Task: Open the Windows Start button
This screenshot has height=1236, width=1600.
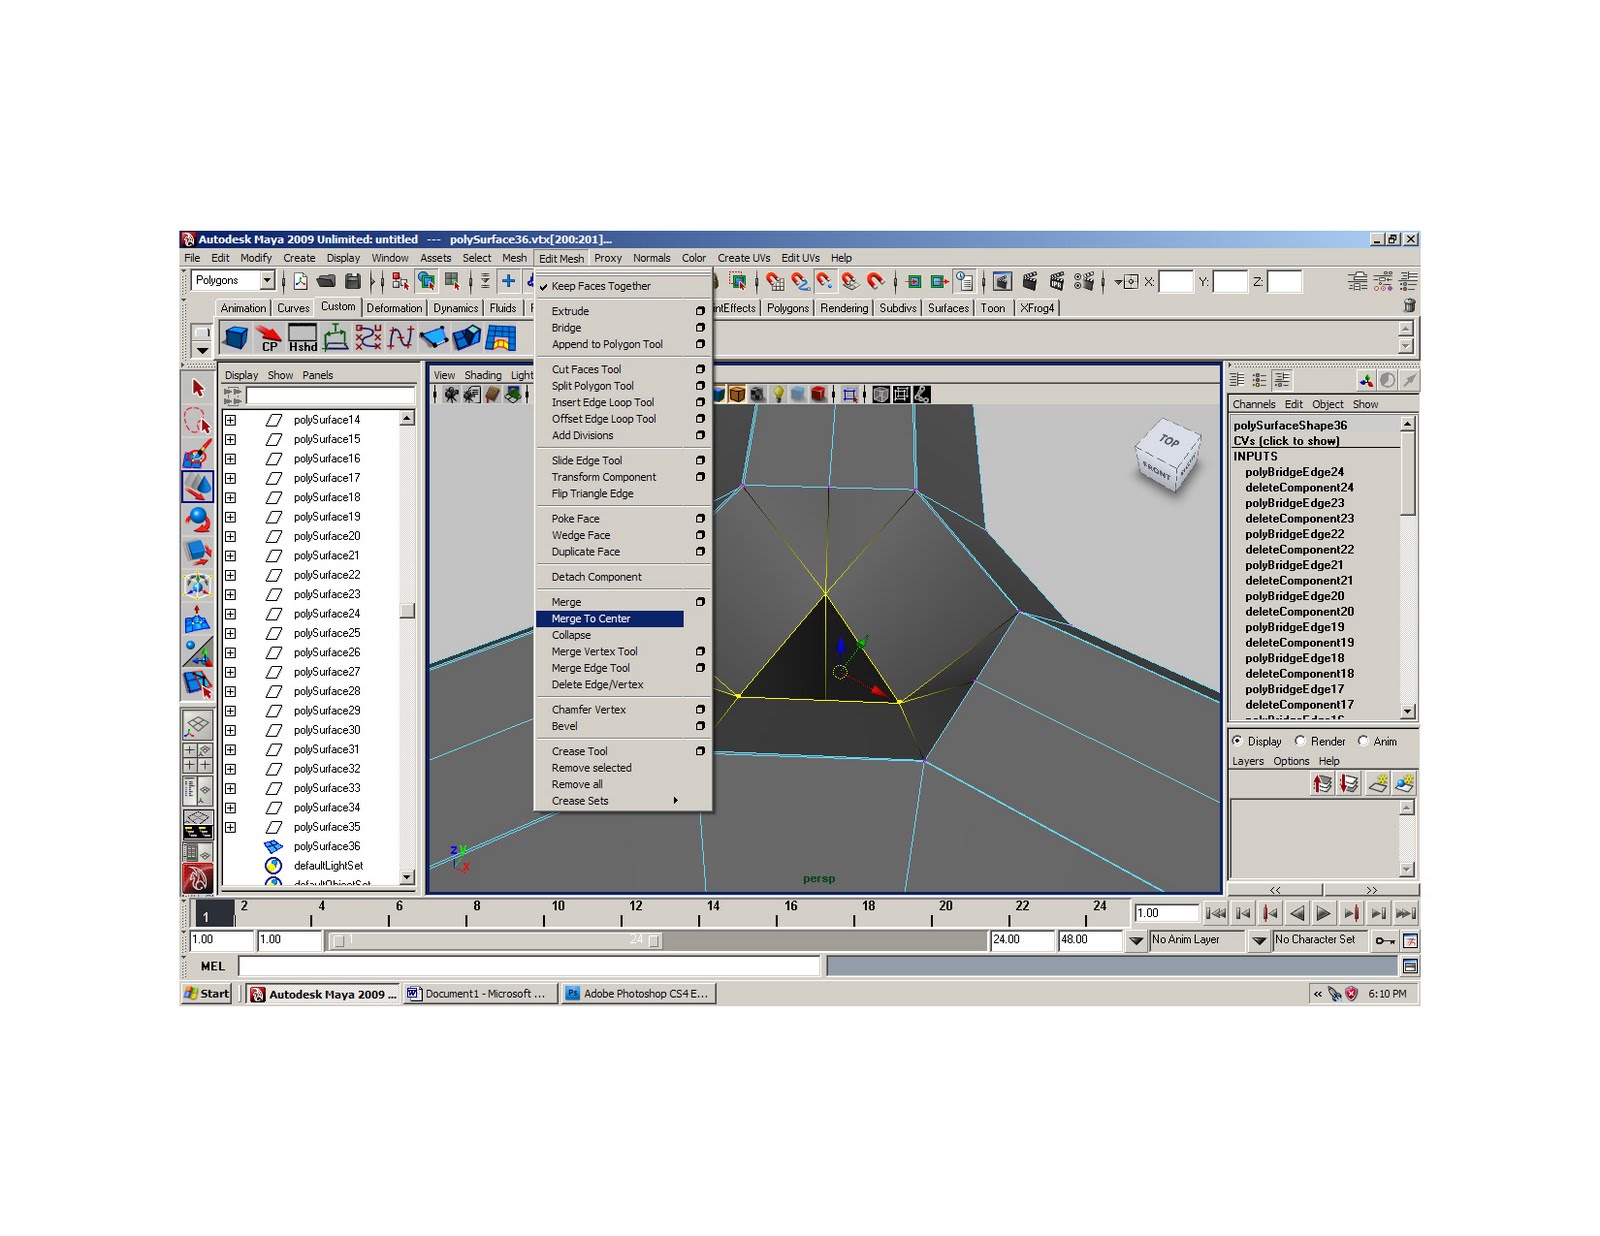Action: tap(207, 994)
